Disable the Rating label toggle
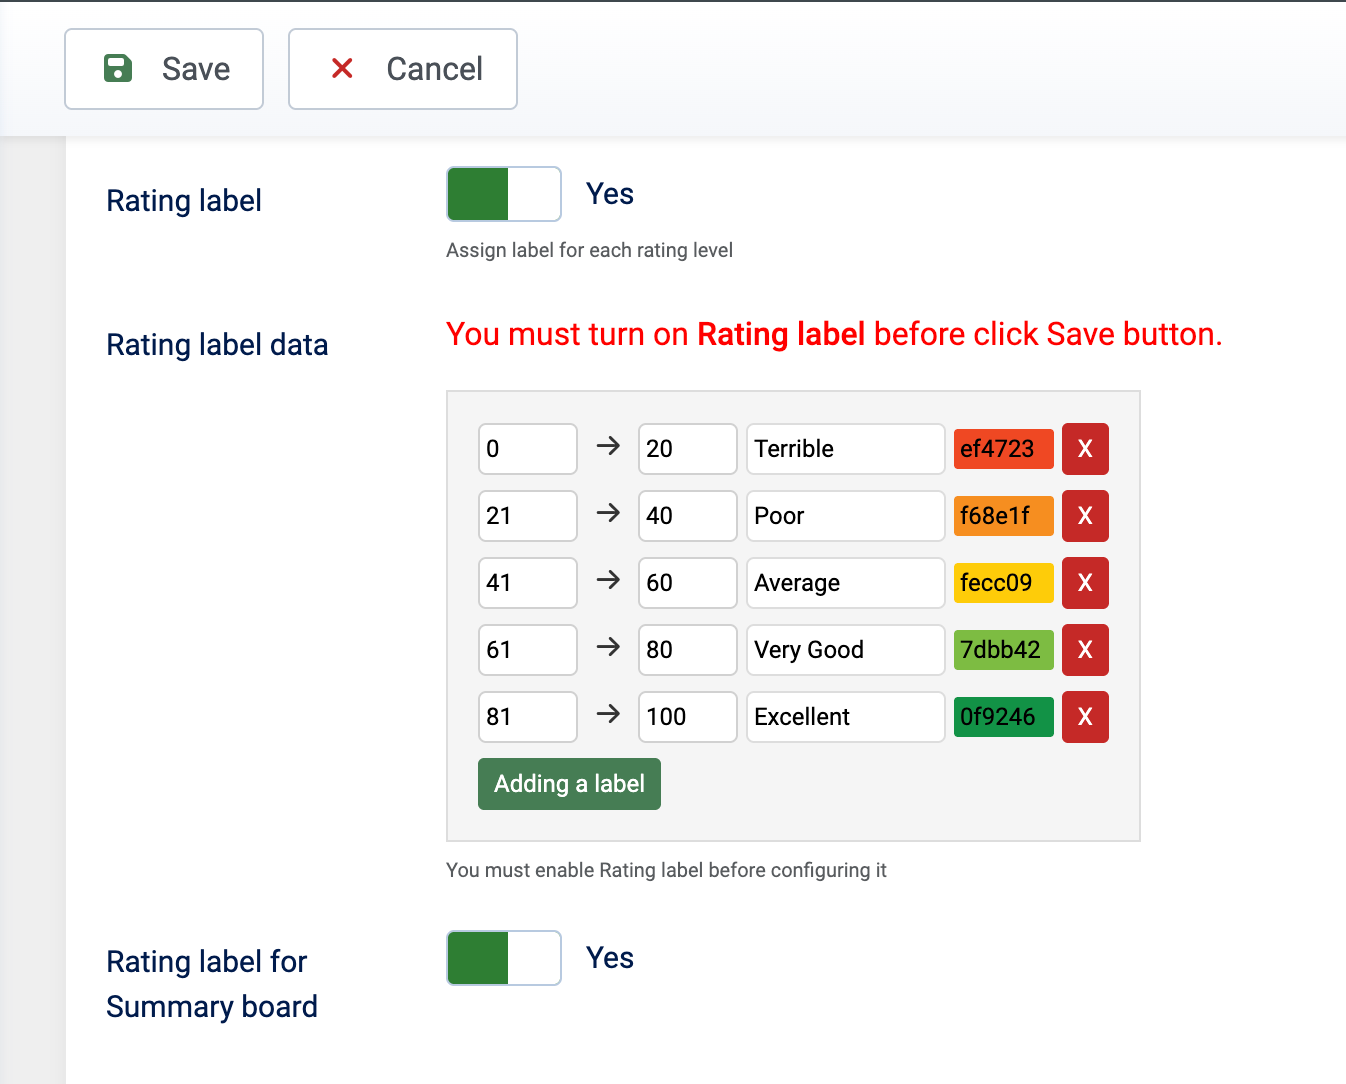This screenshot has height=1084, width=1346. [503, 193]
